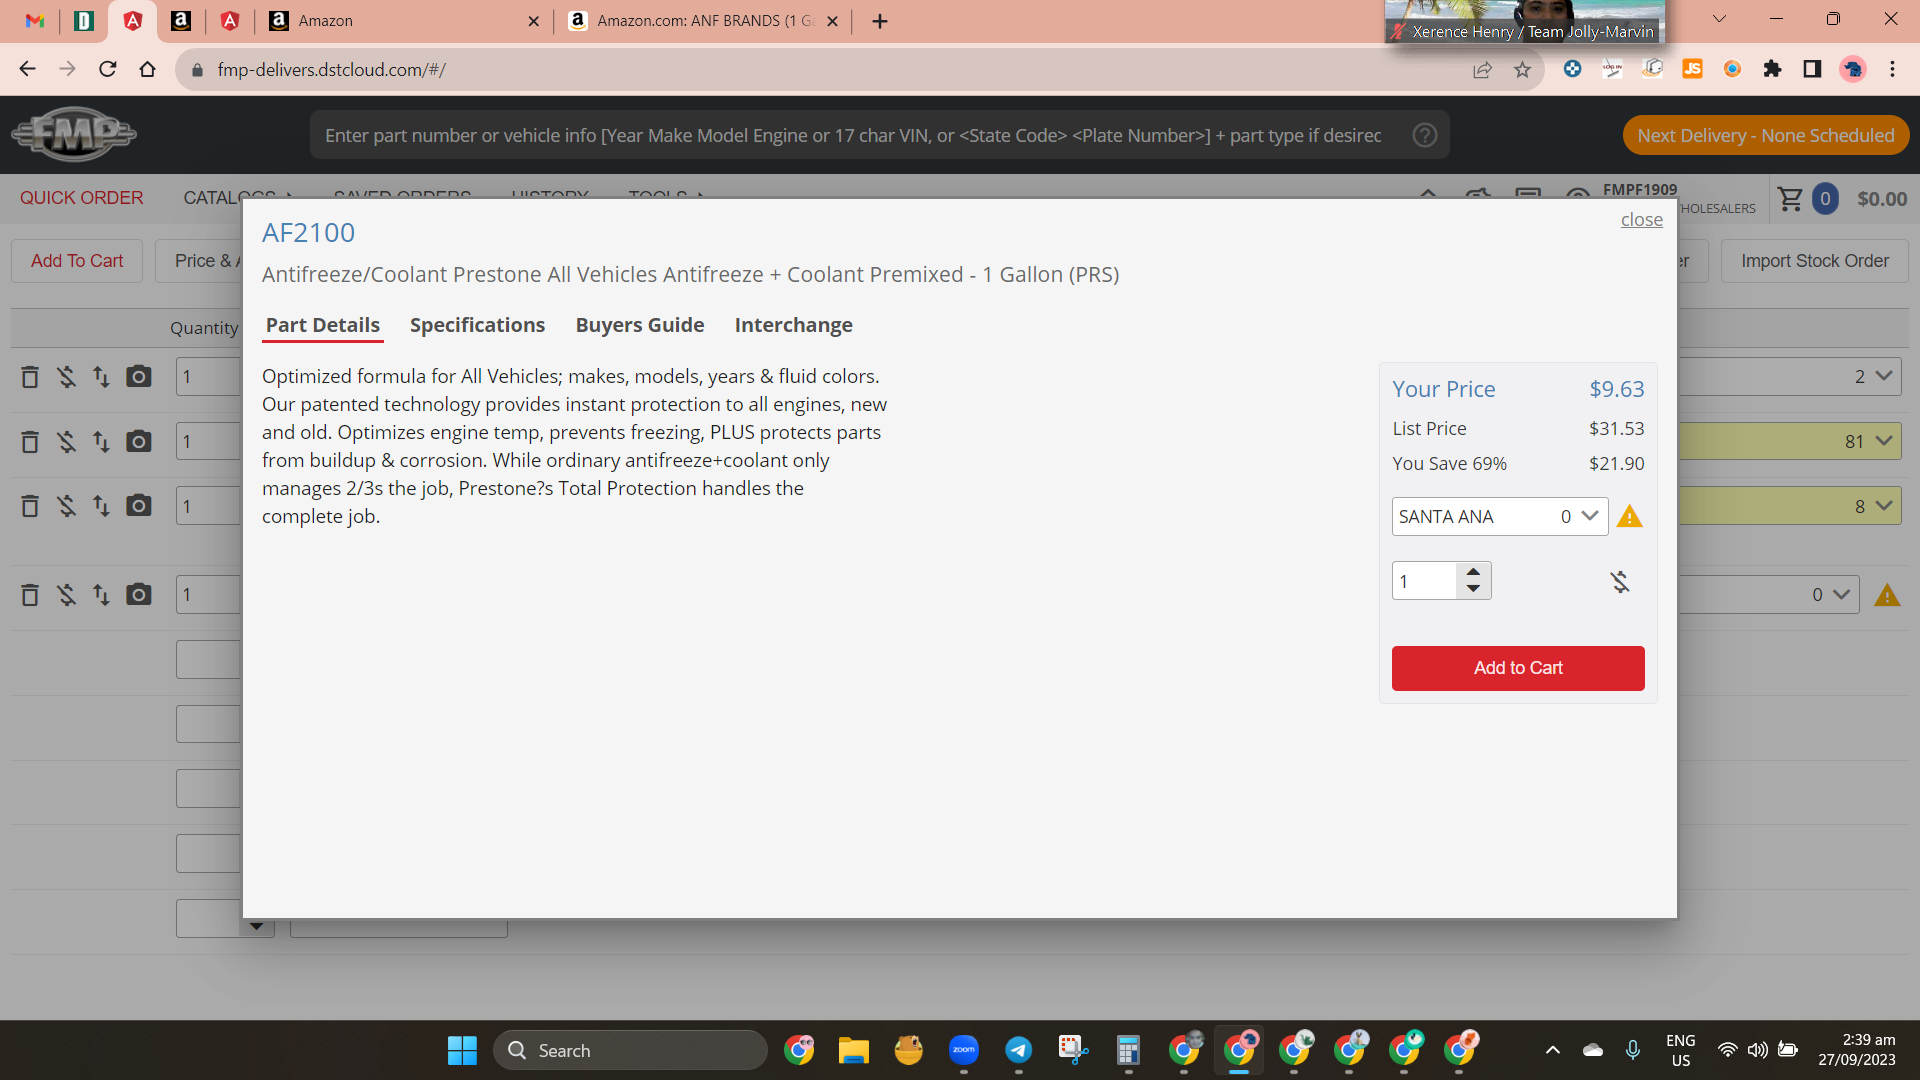The image size is (1920, 1080).
Task: Click swap arrows icon in fourth order row
Action: (101, 595)
